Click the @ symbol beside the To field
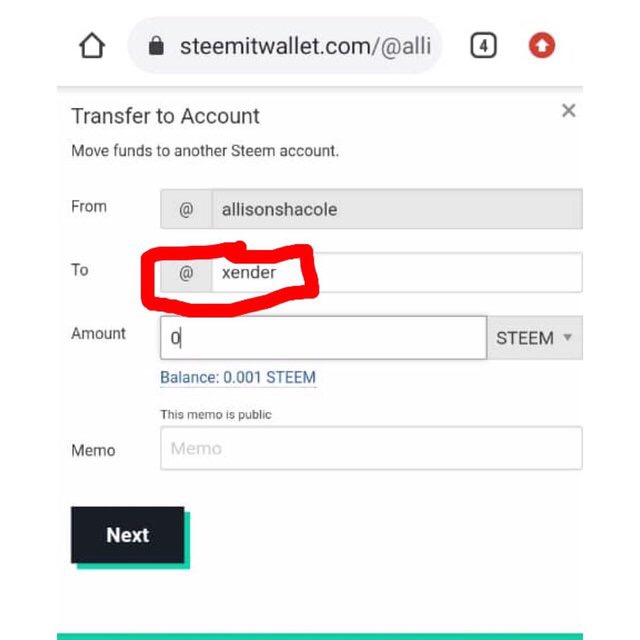 tap(186, 273)
